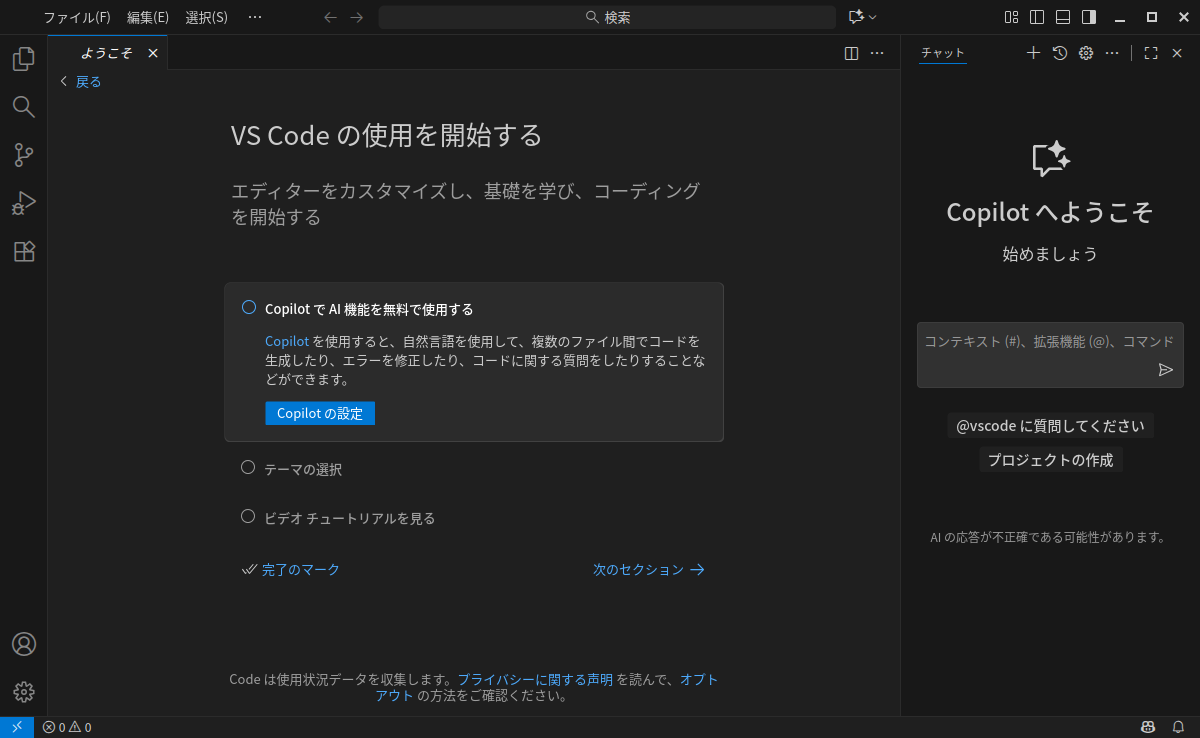Go forward with the navigation right arrow
This screenshot has height=738, width=1200.
(x=357, y=17)
